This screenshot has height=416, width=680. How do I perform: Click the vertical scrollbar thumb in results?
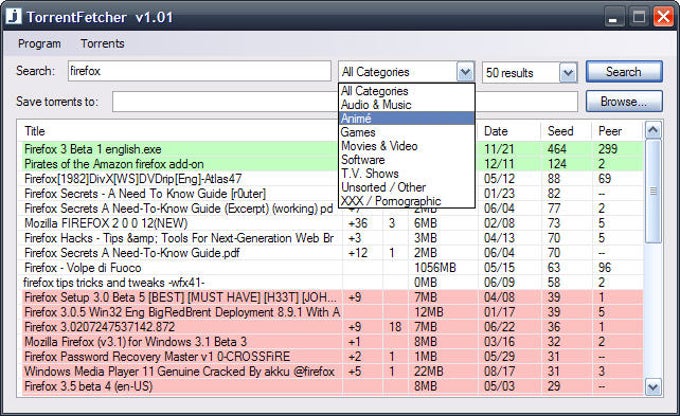pos(653,191)
